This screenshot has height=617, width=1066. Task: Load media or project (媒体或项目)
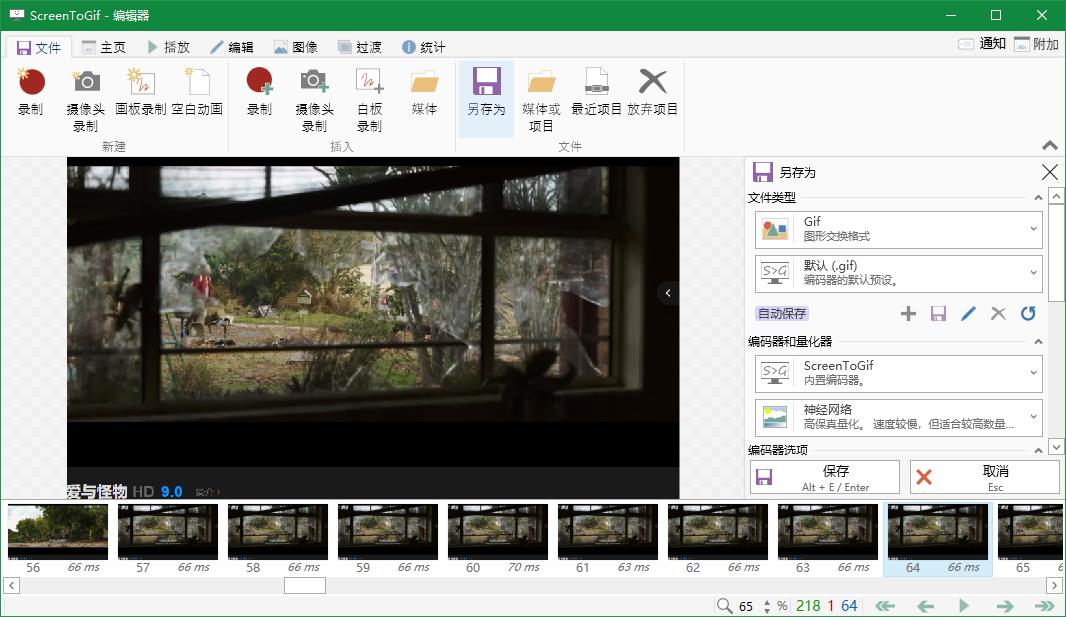(541, 101)
